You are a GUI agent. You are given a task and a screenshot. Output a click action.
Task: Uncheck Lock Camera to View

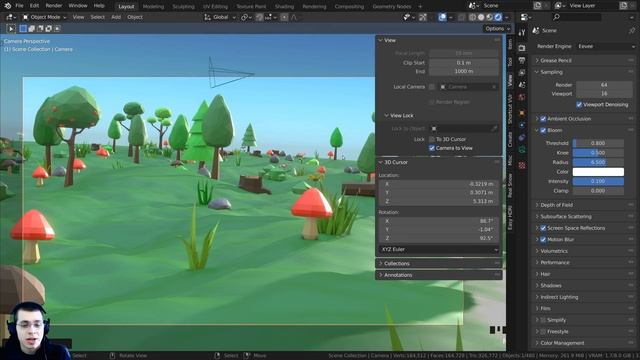coord(432,148)
